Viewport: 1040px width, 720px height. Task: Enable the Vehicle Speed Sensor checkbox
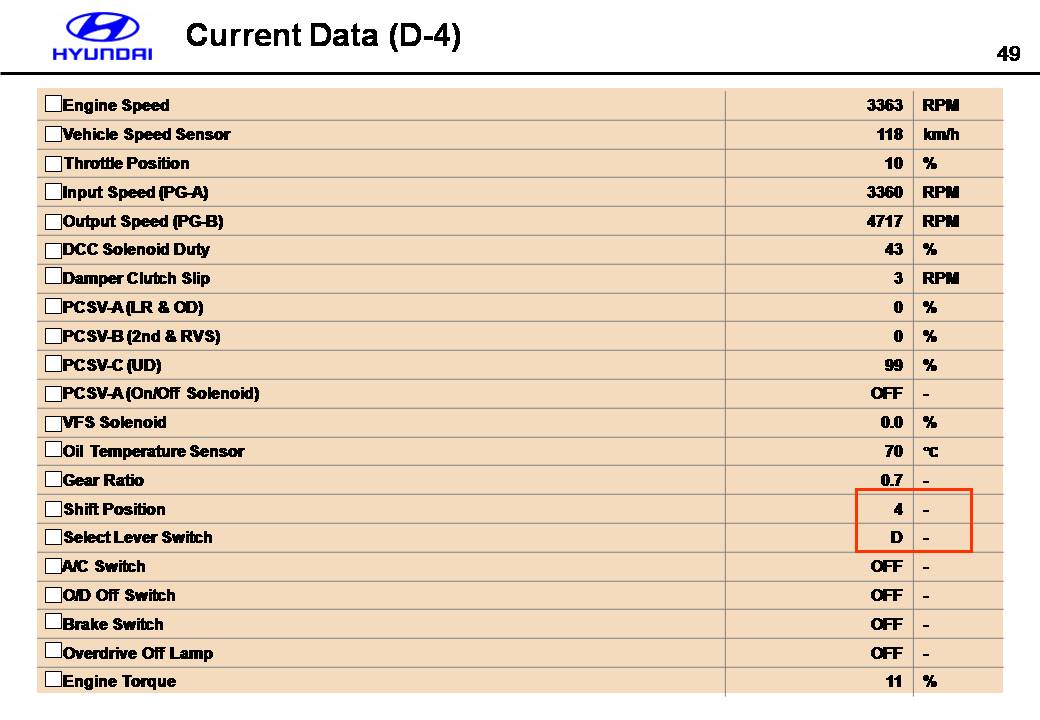click(x=53, y=133)
